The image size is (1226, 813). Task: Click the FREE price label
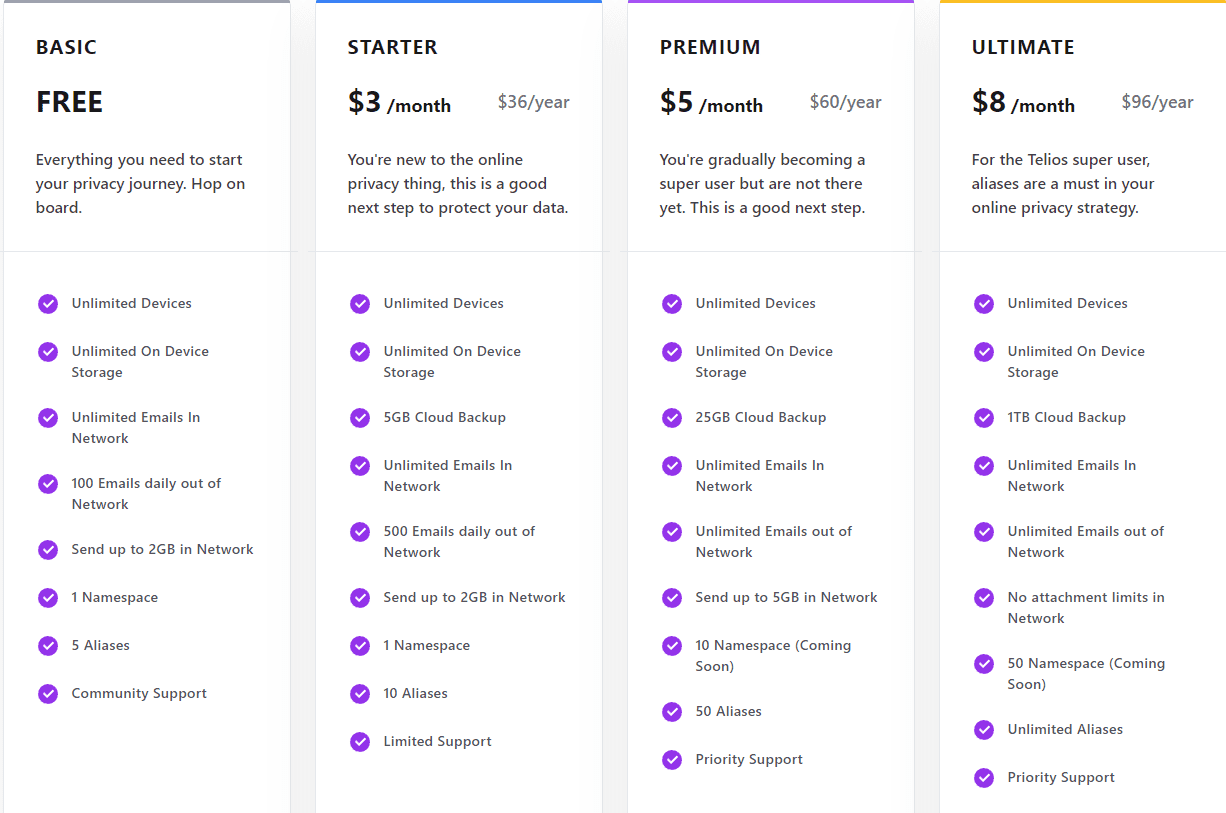click(x=70, y=102)
